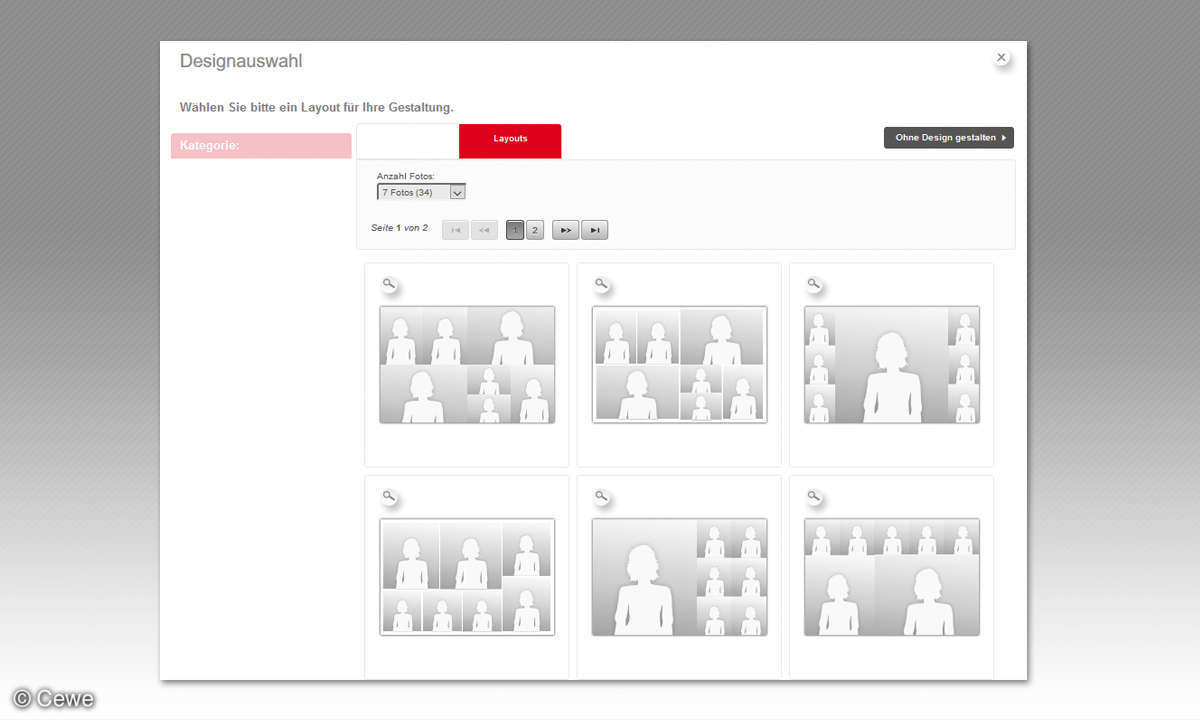Viewport: 1200px width, 720px height.
Task: Zoom the bottom-middle layout via magnifier
Action: click(x=601, y=497)
